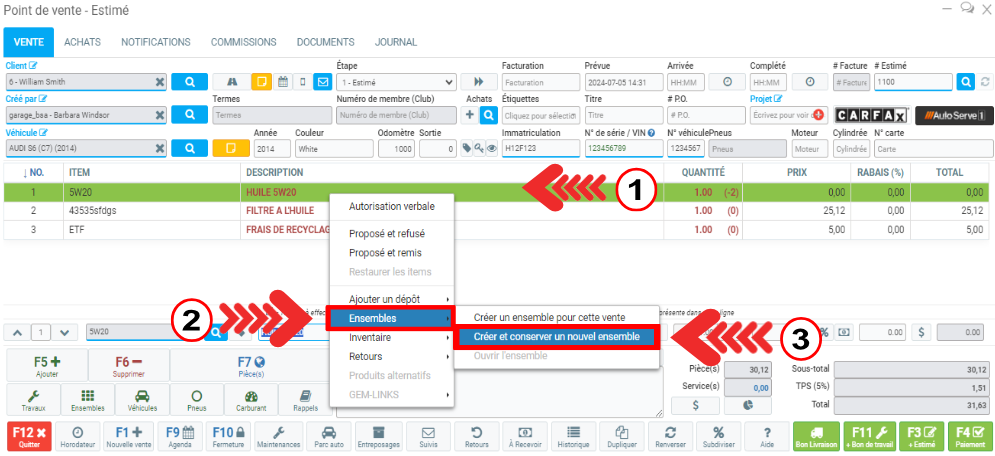
Task: Add a purchase with Achats plus icon
Action: 471,115
